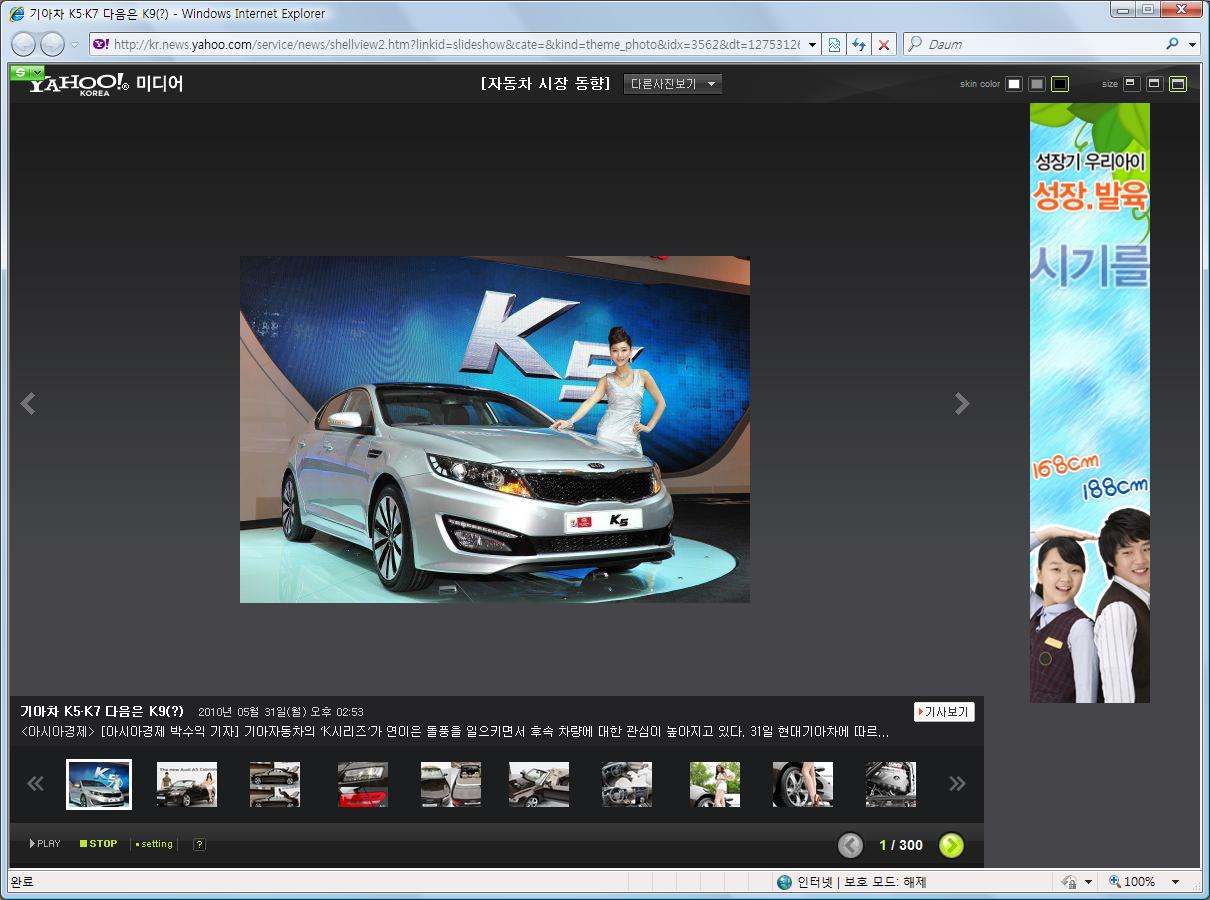The height and width of the screenshot is (900, 1210).
Task: Select the brown convertible thumbnail
Action: pyautogui.click(x=539, y=784)
